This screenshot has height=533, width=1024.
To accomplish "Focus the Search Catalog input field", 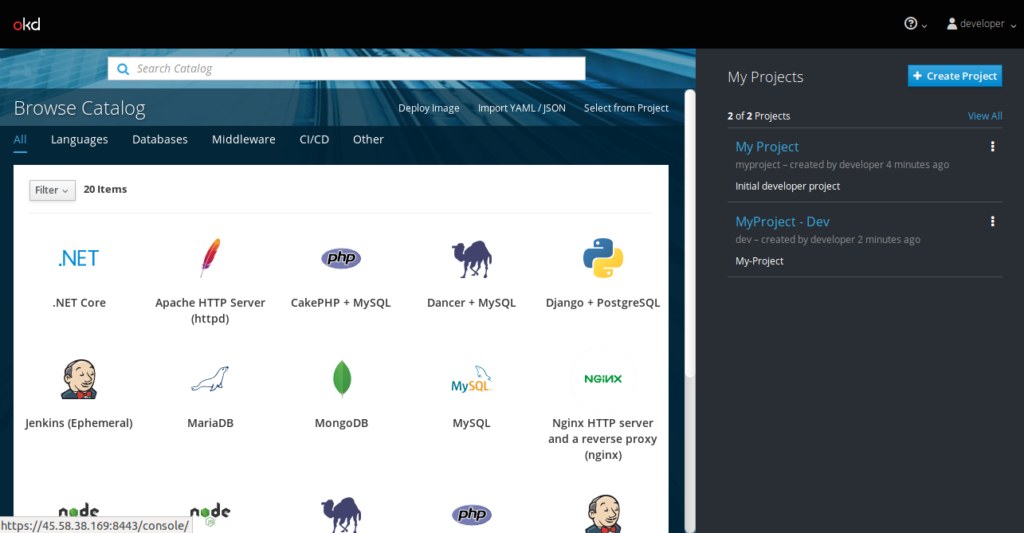I will (x=346, y=69).
